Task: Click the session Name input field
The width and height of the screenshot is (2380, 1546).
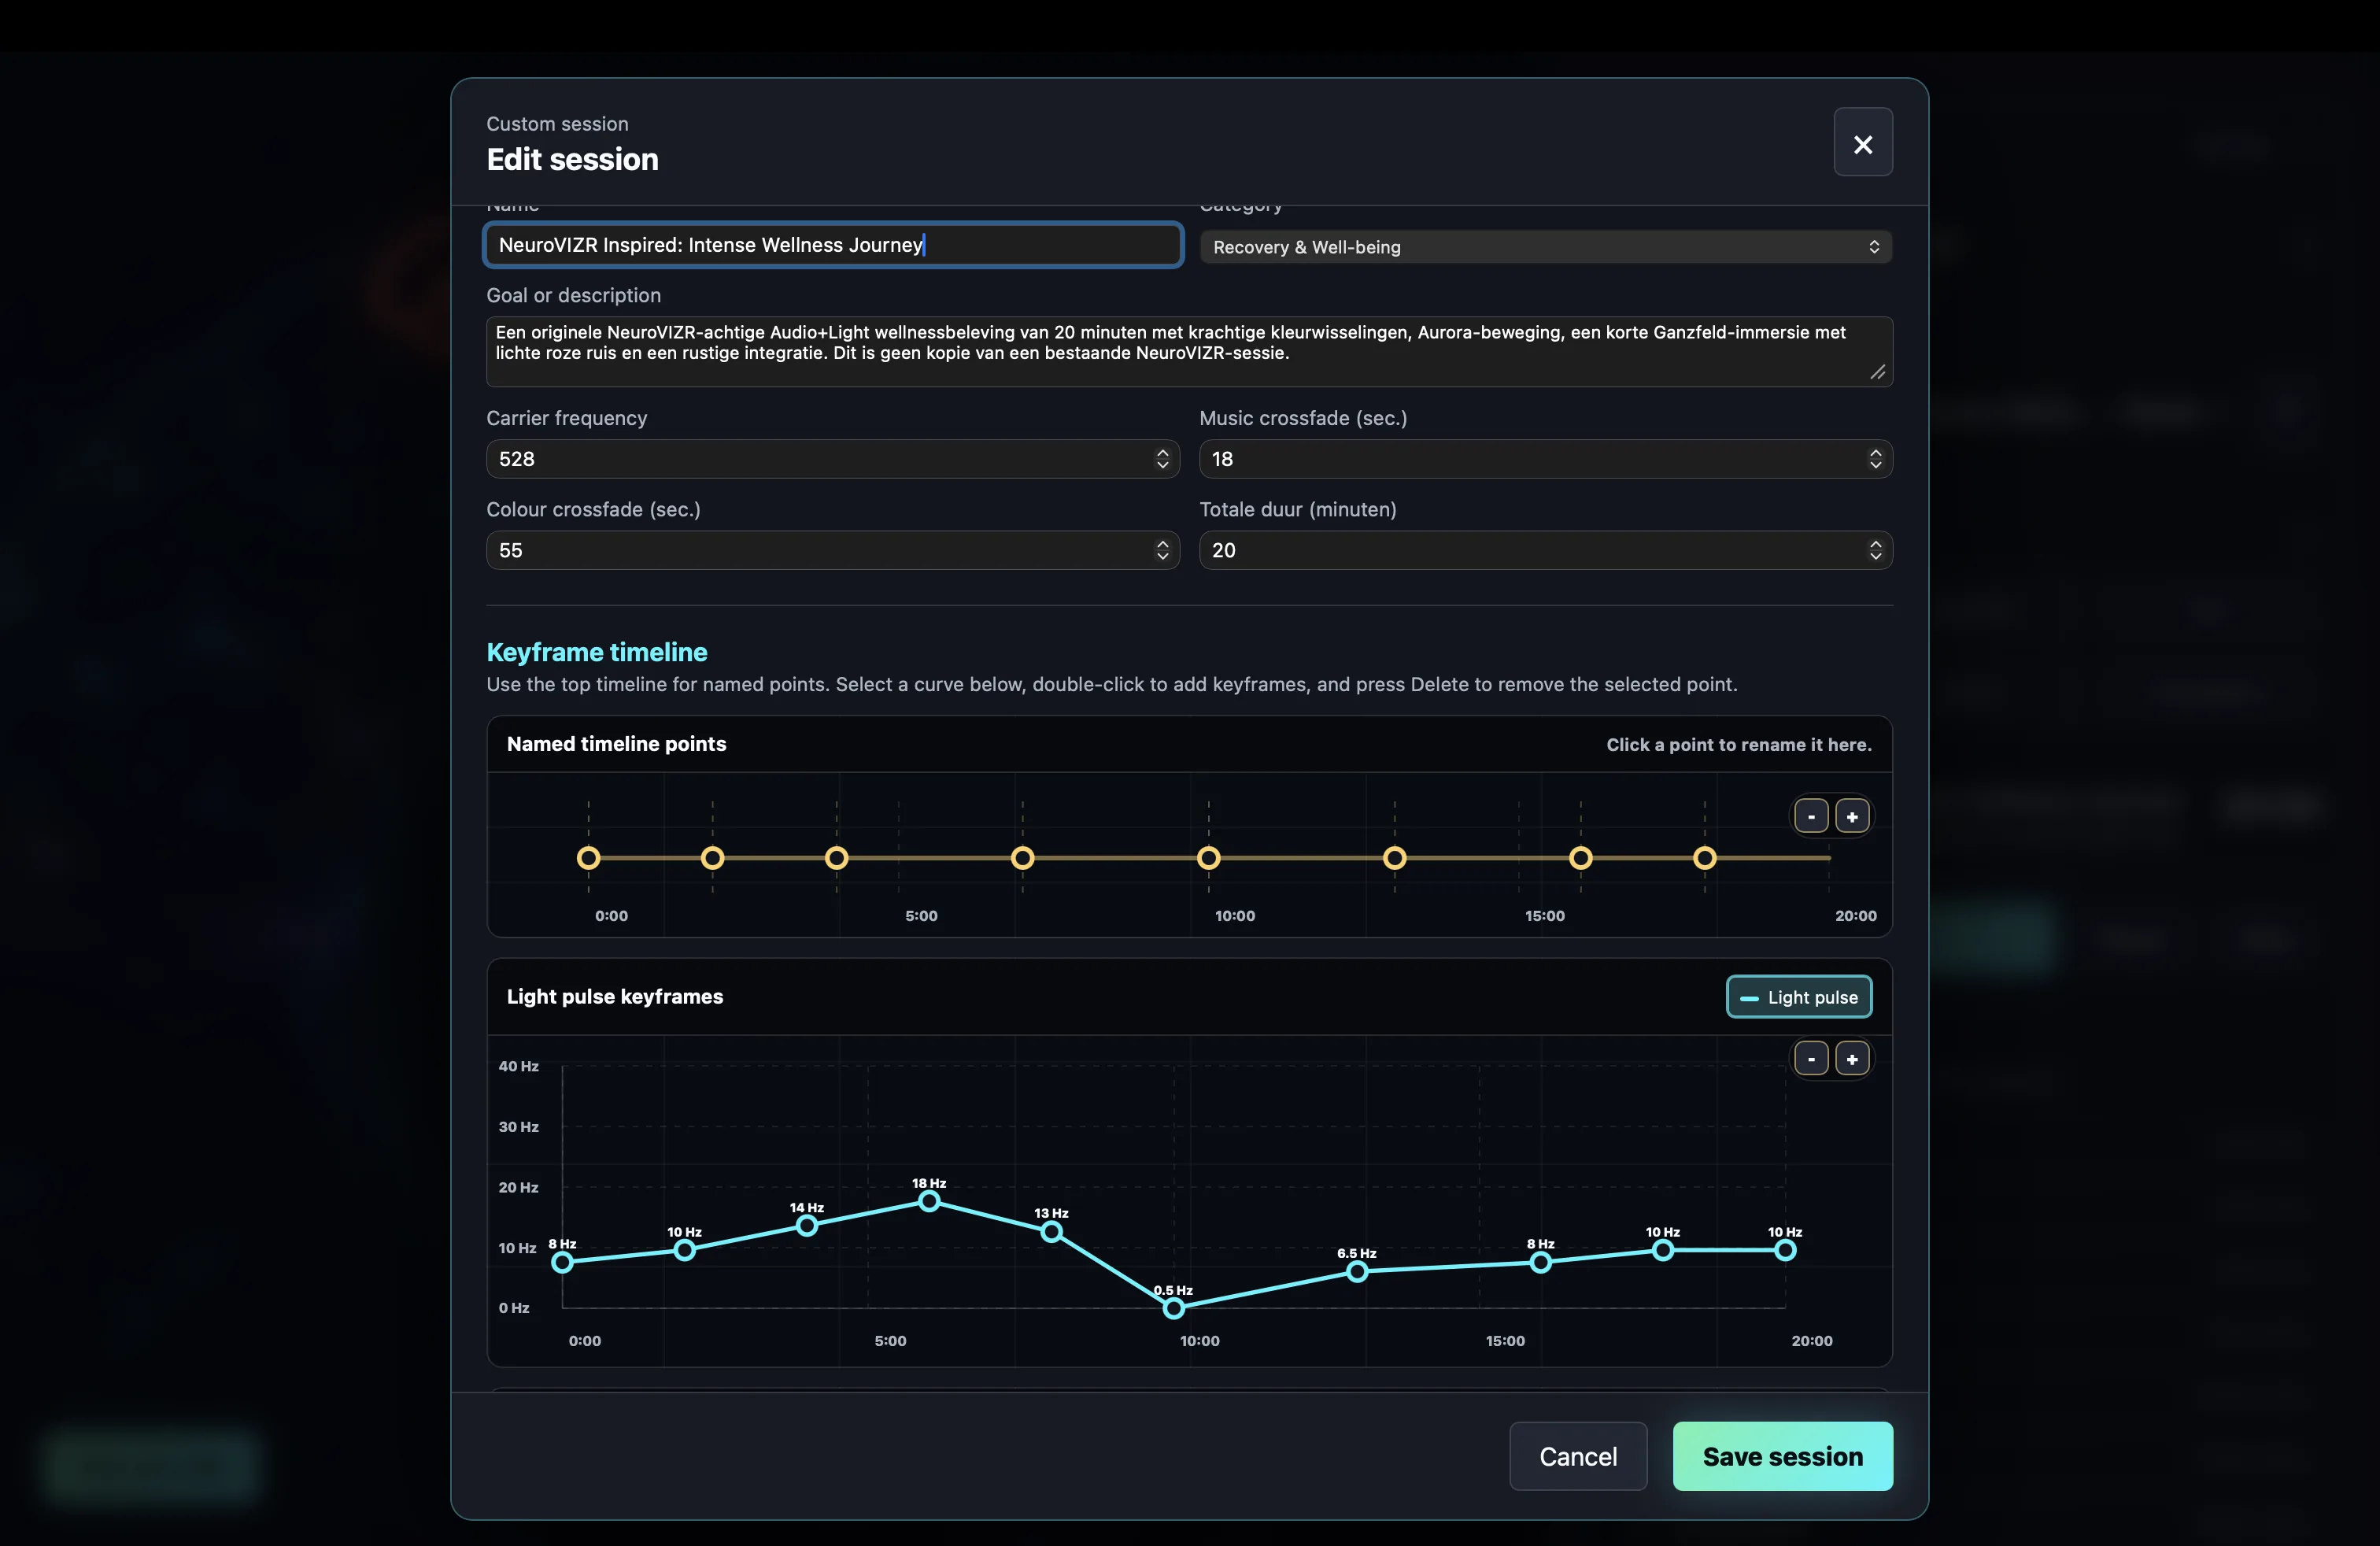Action: (832, 245)
